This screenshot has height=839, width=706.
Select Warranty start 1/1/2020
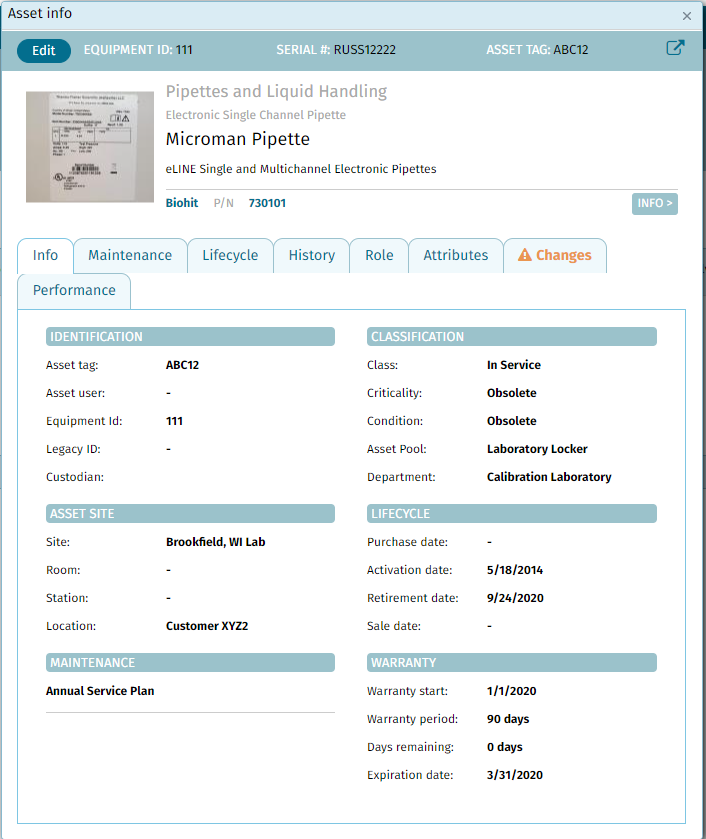pos(511,691)
